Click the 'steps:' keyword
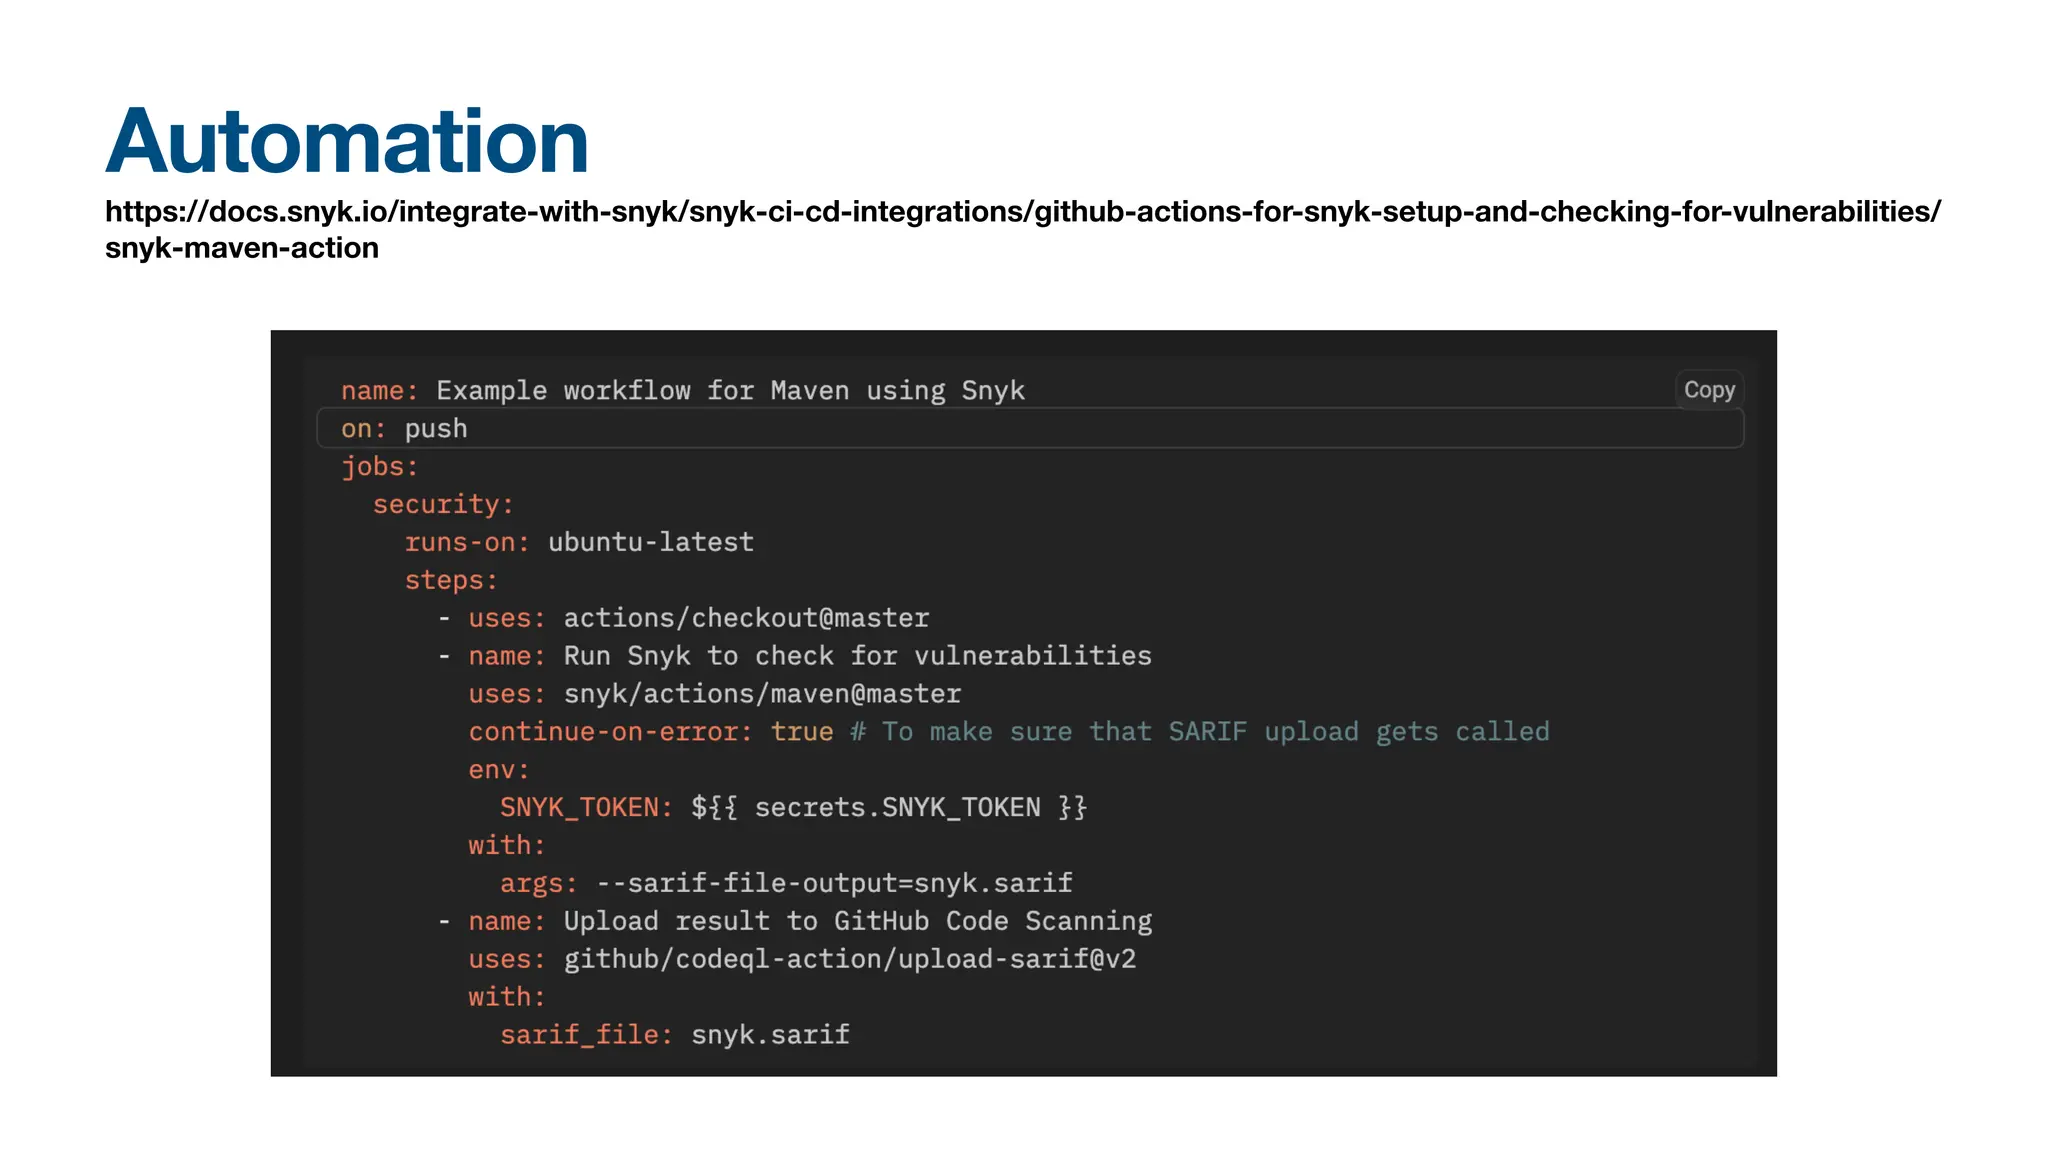2048x1152 pixels. 451,581
